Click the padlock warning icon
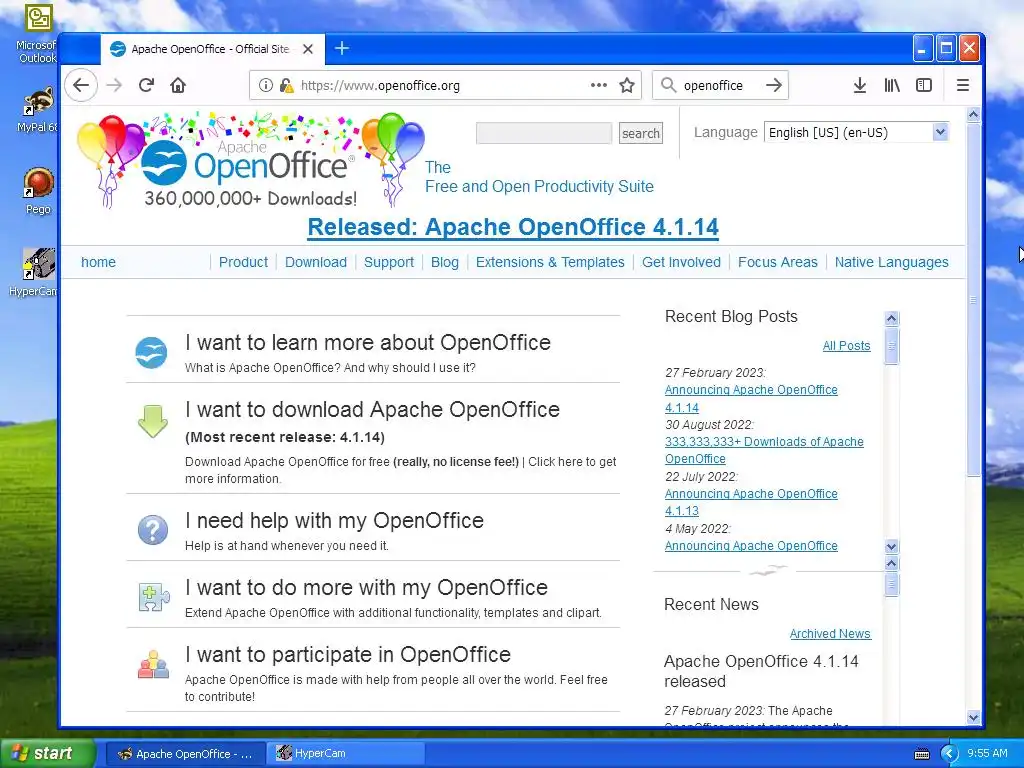The height and width of the screenshot is (768, 1024). [285, 85]
